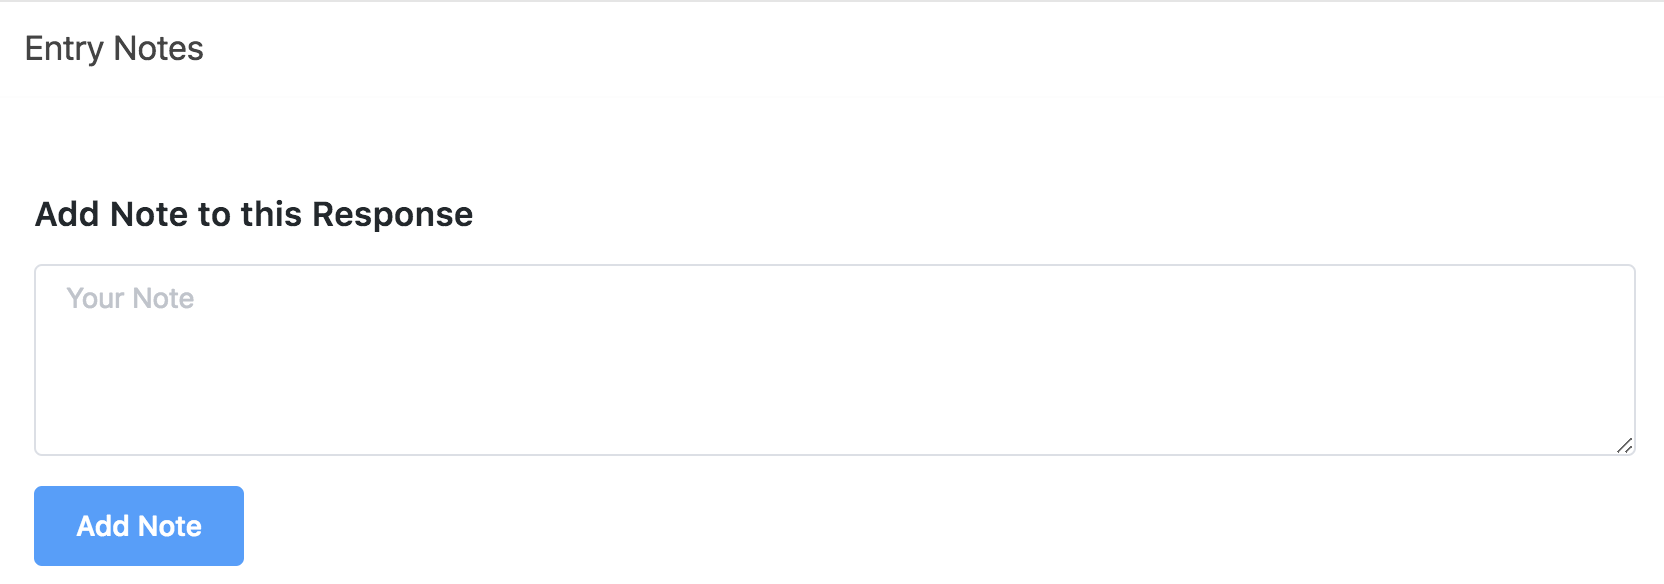
Task: Place cursor in the note entry box
Action: [834, 360]
